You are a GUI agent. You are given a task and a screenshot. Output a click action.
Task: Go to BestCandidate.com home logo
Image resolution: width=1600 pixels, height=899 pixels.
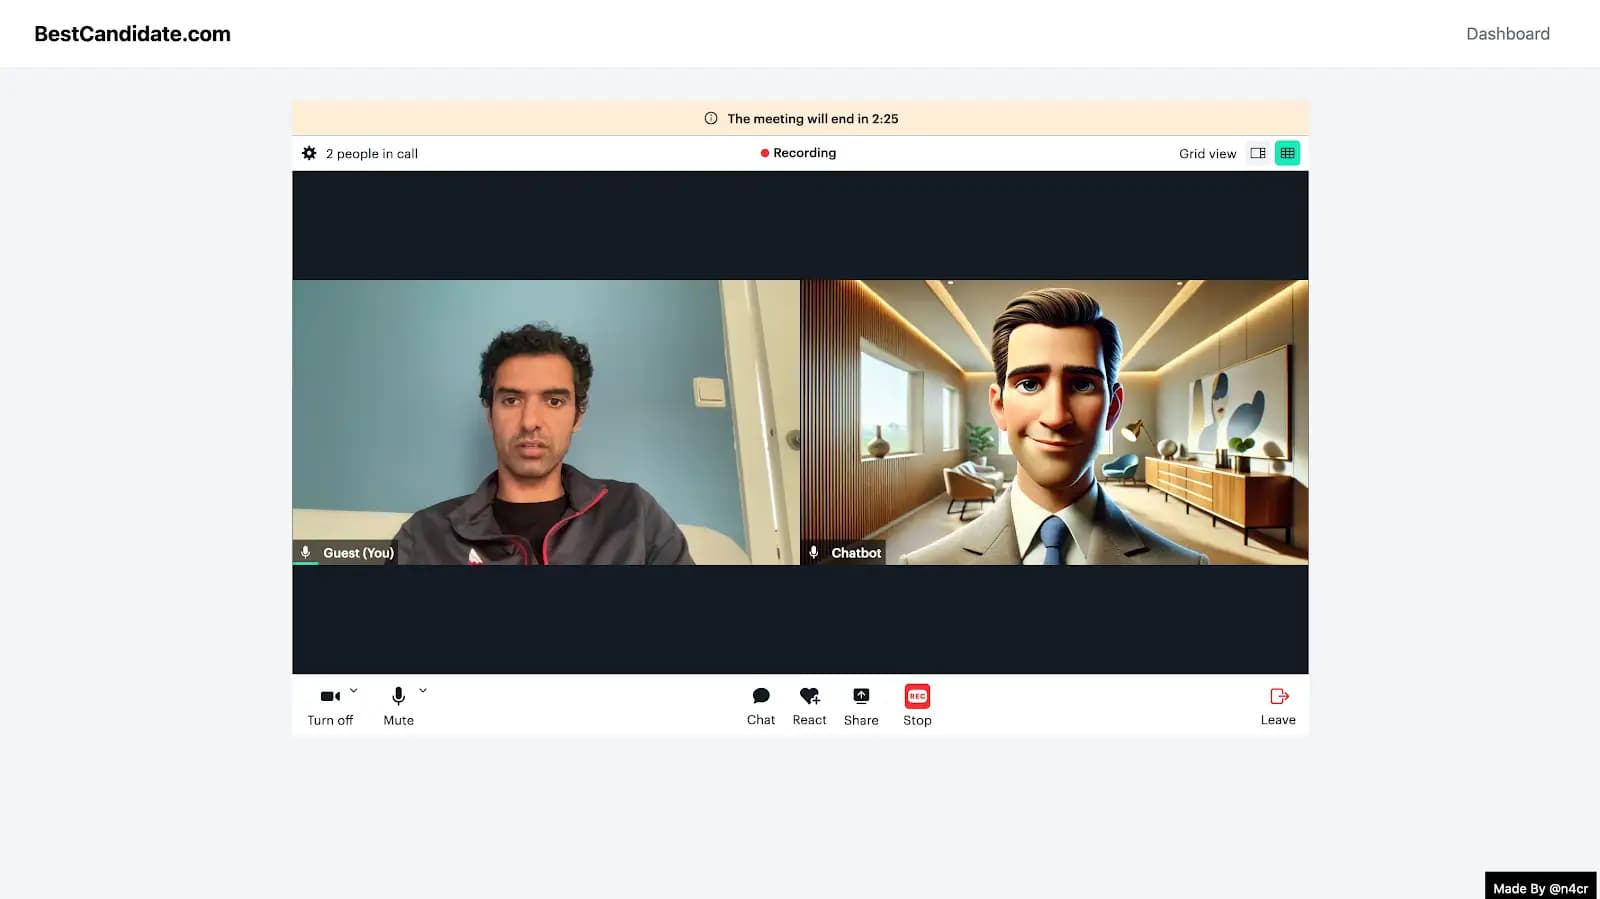[132, 34]
